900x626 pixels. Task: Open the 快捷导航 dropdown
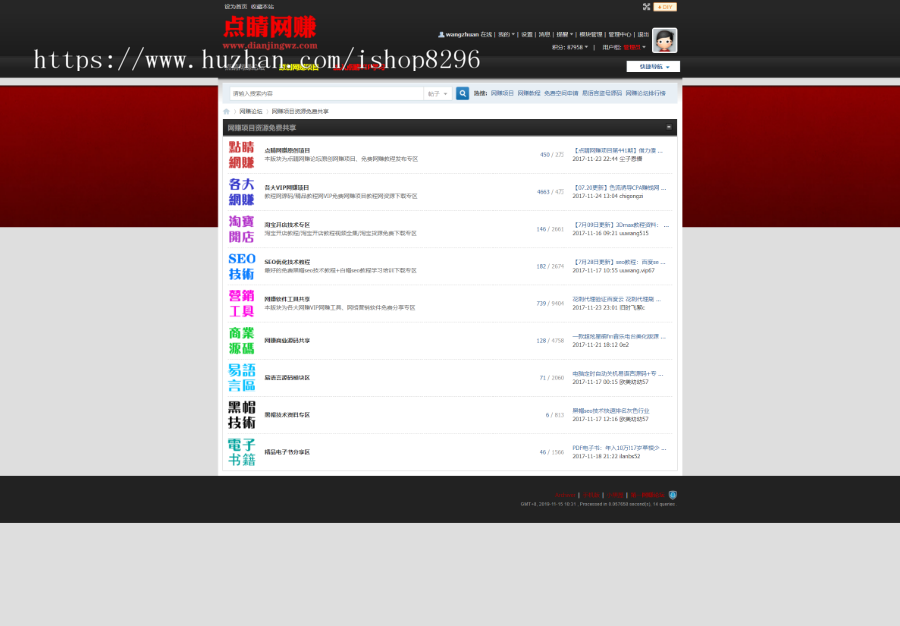point(653,67)
